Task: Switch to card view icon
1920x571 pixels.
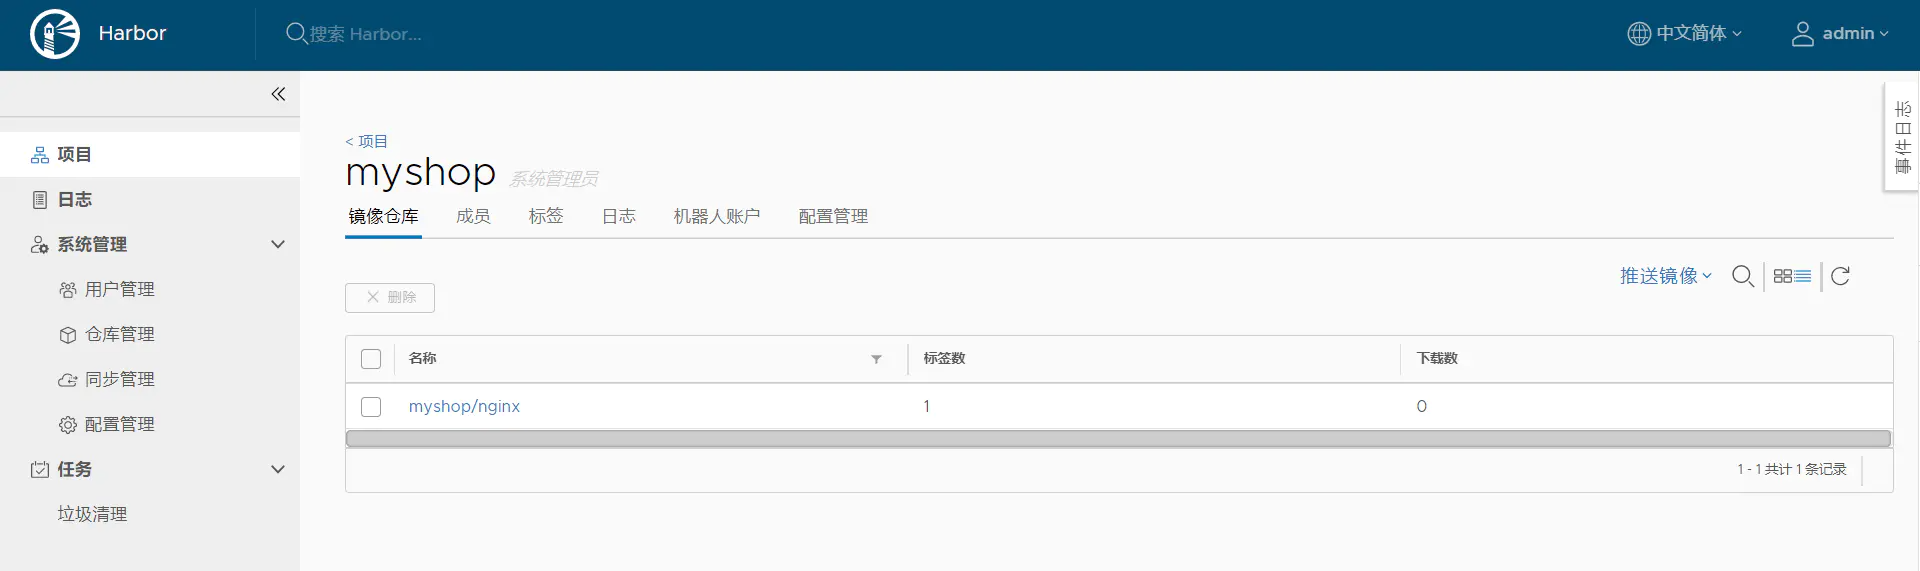Action: tap(1783, 276)
